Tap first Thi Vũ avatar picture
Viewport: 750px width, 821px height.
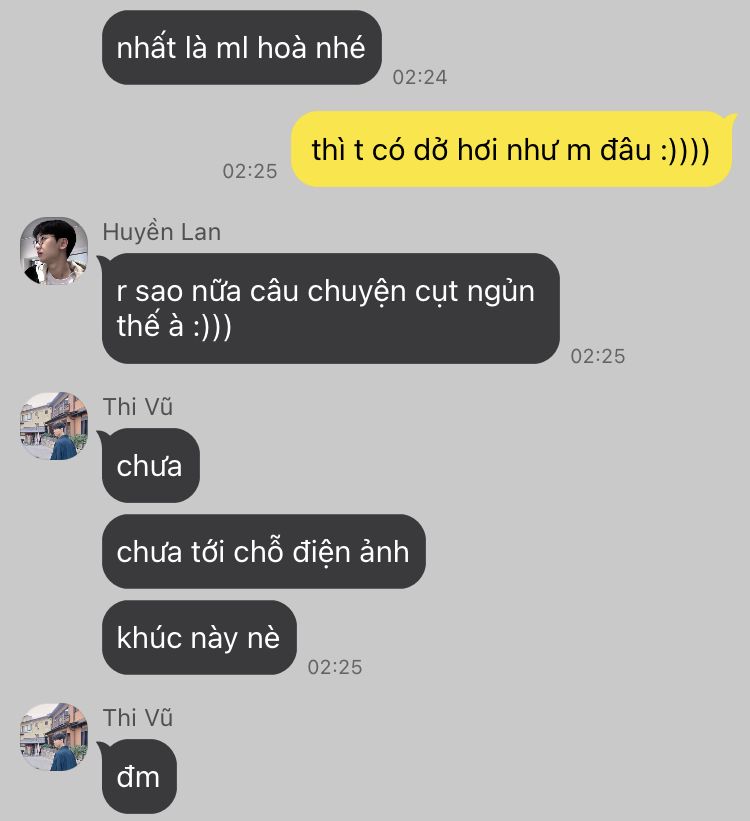click(54, 426)
